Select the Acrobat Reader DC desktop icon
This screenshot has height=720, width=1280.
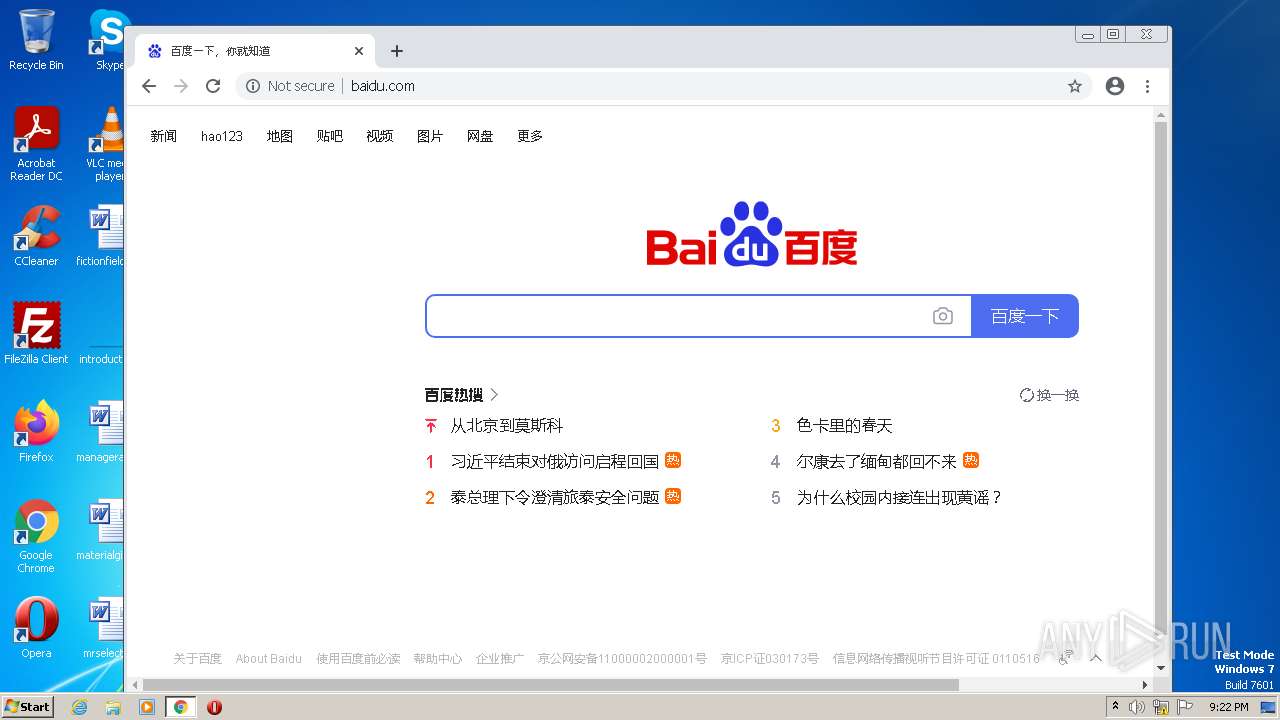(x=36, y=144)
